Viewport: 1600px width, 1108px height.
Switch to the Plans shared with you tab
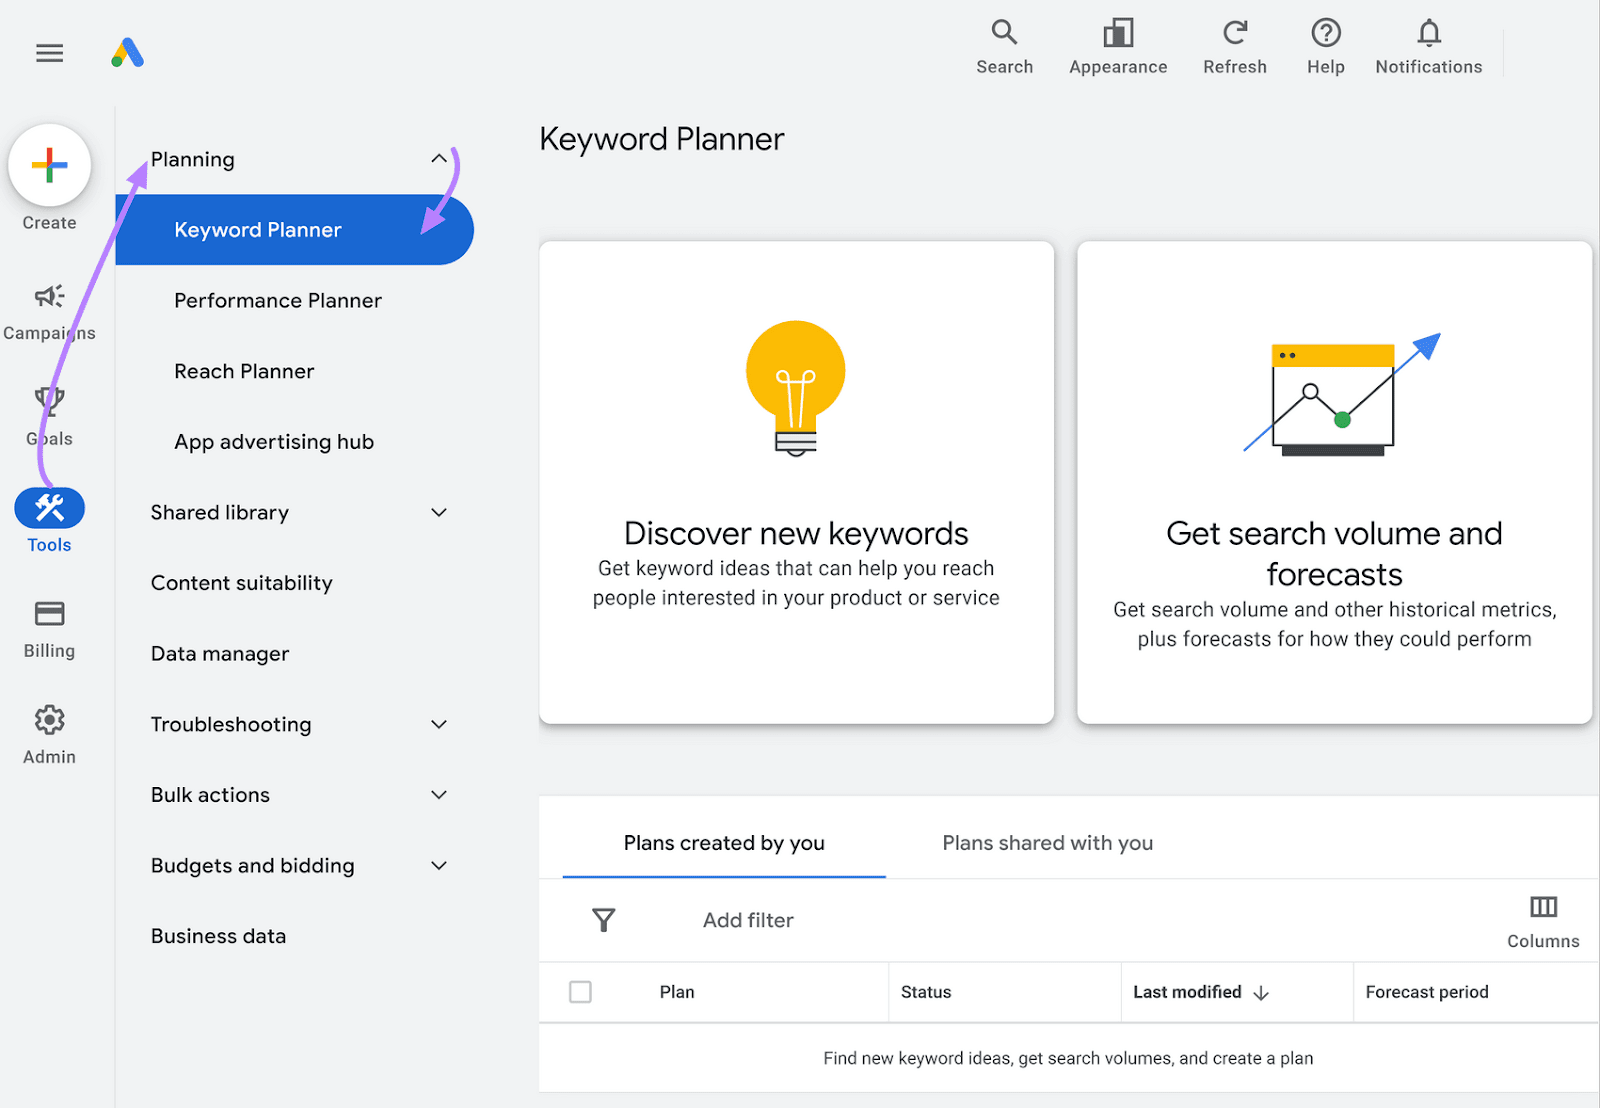[x=1046, y=843]
